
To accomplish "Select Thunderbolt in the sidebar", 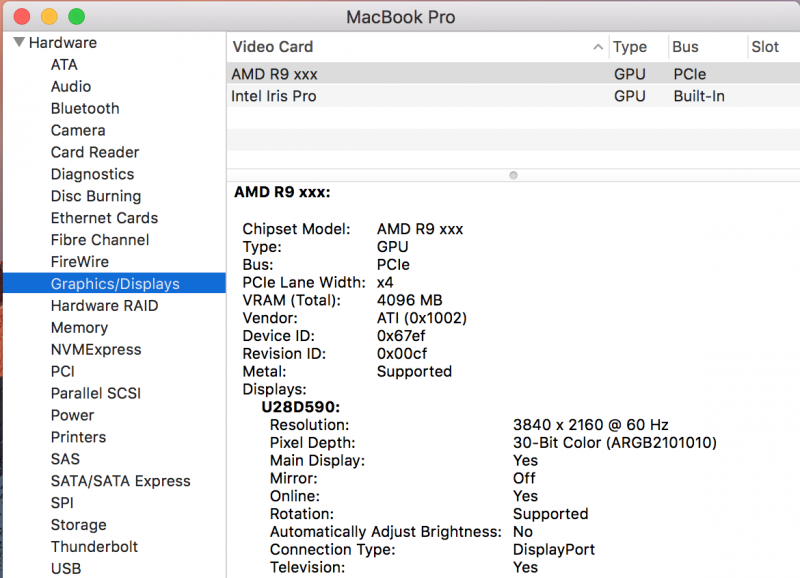I will tap(94, 547).
